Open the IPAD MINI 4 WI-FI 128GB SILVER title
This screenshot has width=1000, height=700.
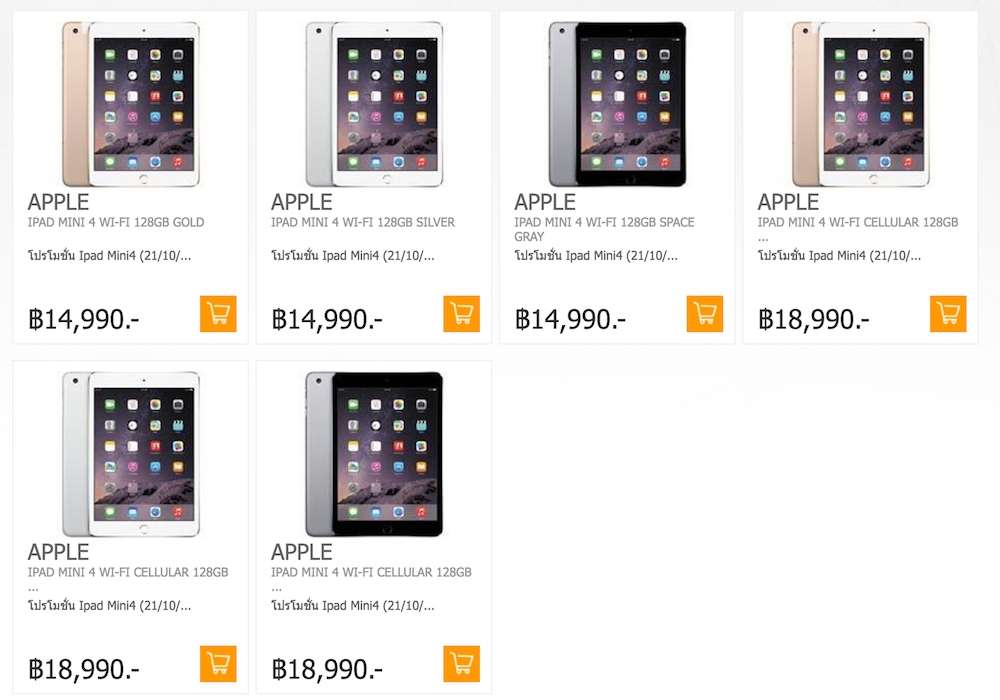(363, 222)
